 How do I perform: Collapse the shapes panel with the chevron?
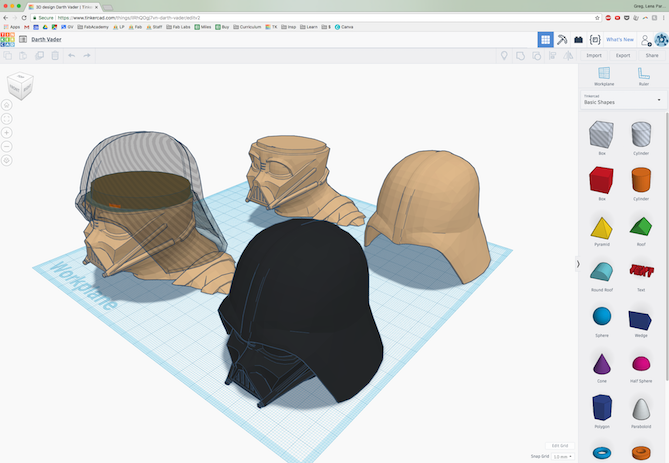[x=578, y=264]
